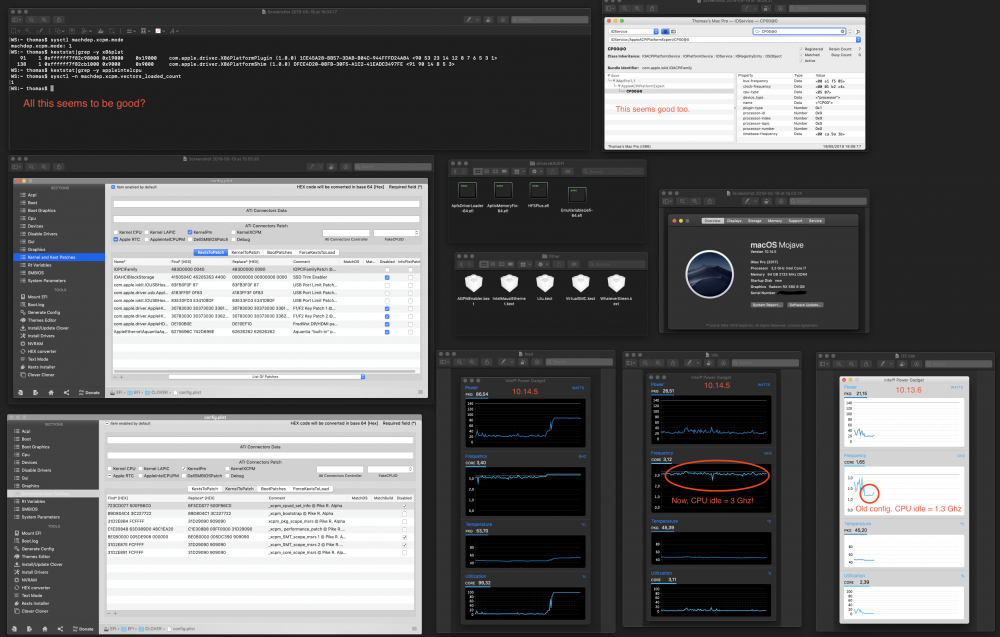Enable AppleIntelCPUPM checkbox in inactive Clover window
Viewport: 1000px width, 637px height.
pos(140,476)
